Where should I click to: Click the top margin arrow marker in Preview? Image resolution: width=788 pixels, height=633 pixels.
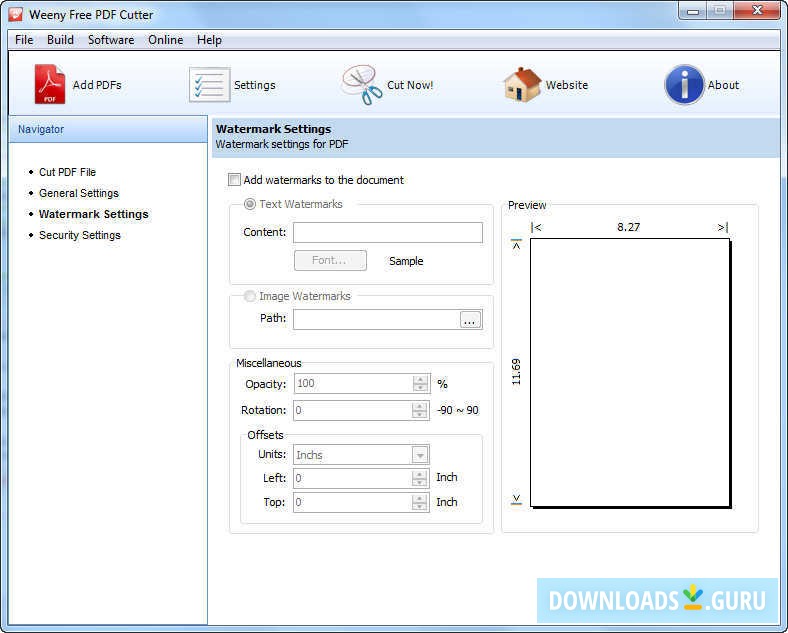coord(517,244)
